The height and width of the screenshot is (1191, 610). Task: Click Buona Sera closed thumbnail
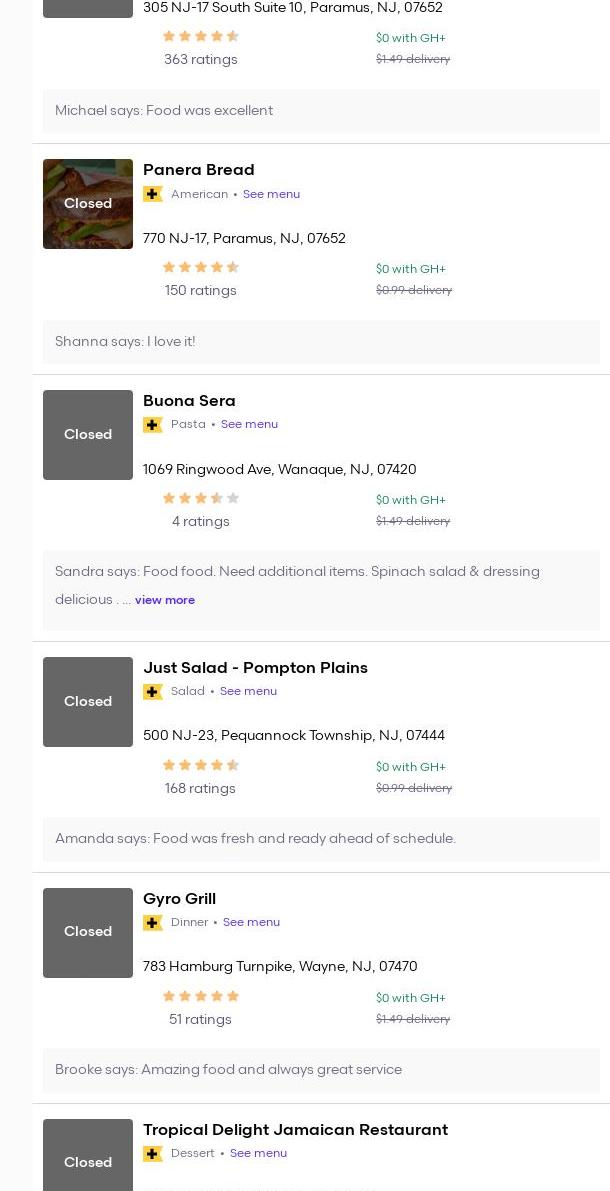88,435
